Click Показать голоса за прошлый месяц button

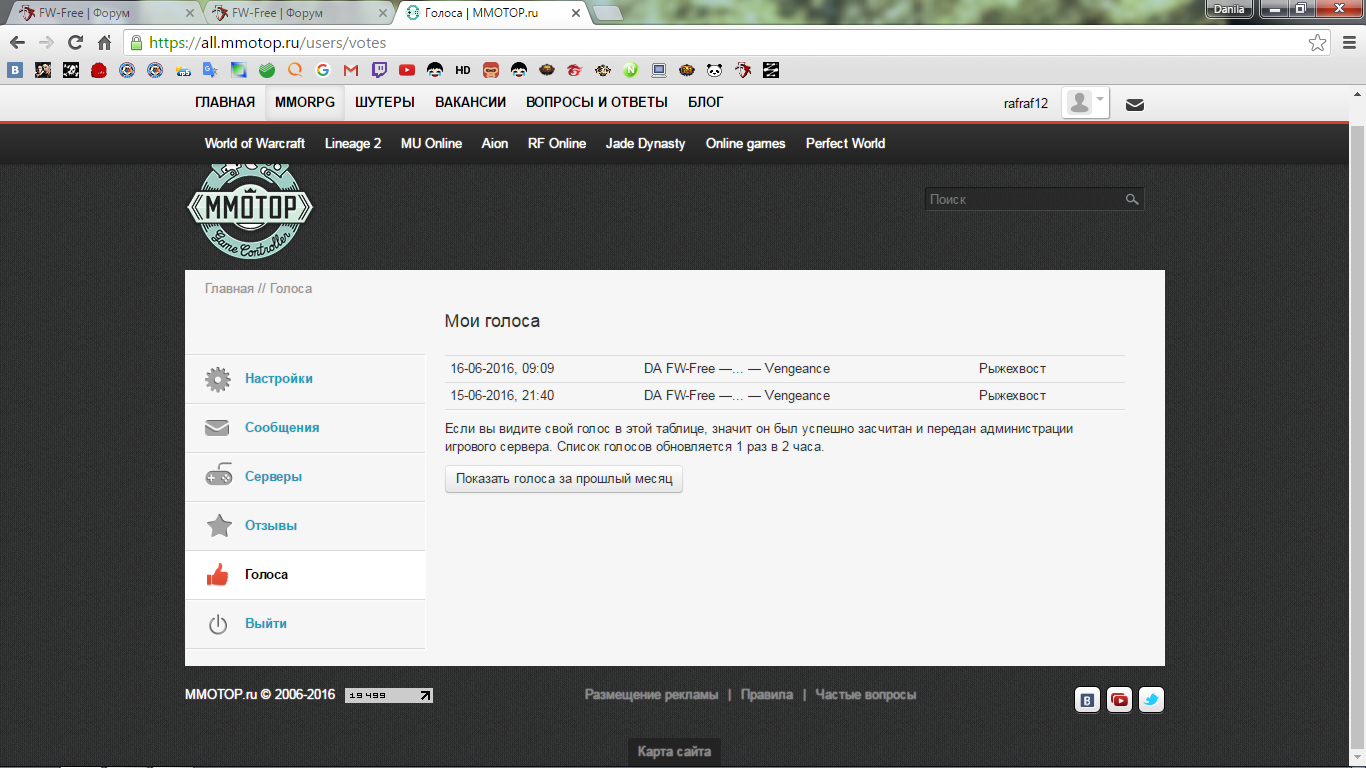[564, 479]
